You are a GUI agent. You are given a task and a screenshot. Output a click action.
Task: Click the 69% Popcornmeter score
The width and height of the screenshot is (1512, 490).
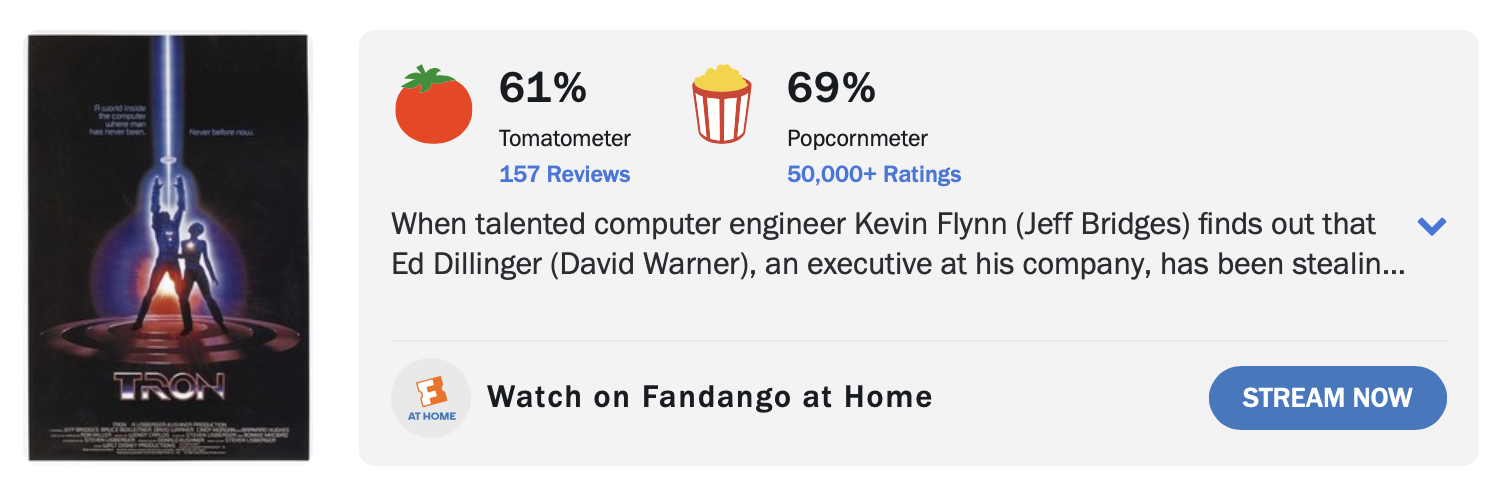[830, 88]
